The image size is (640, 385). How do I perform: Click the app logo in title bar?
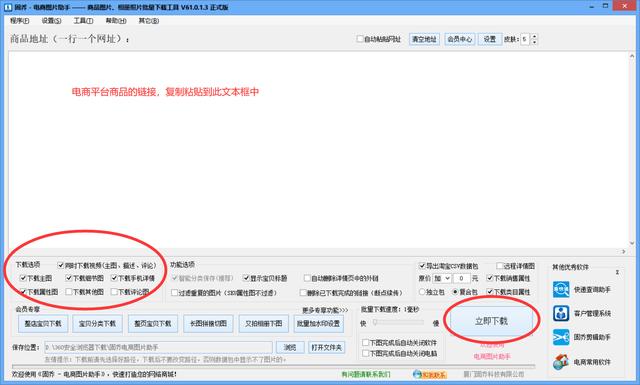(8, 7)
